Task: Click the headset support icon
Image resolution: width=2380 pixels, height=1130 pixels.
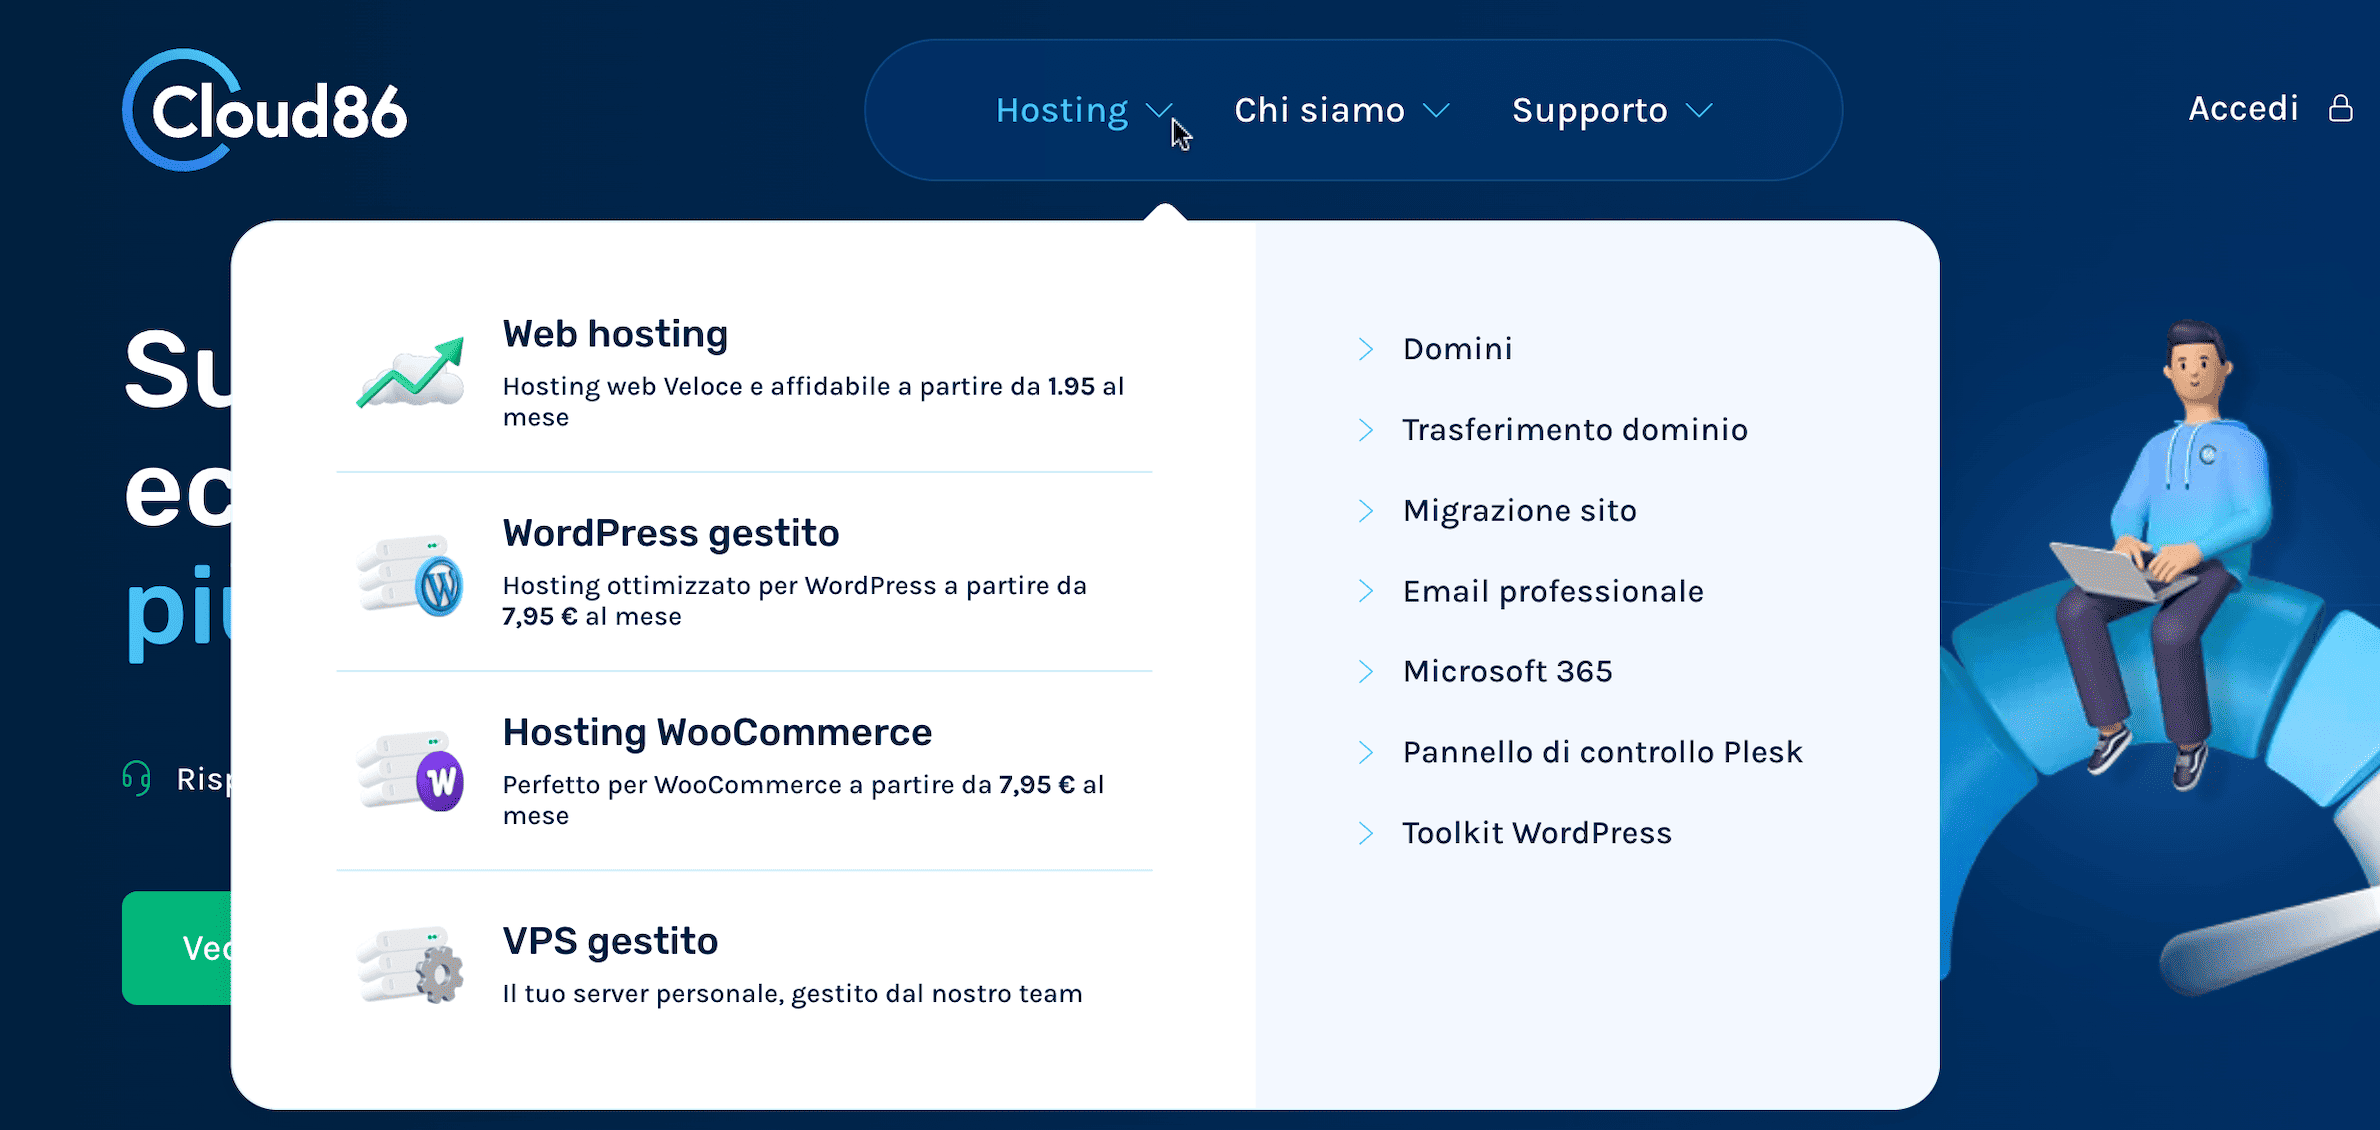Action: 137,778
